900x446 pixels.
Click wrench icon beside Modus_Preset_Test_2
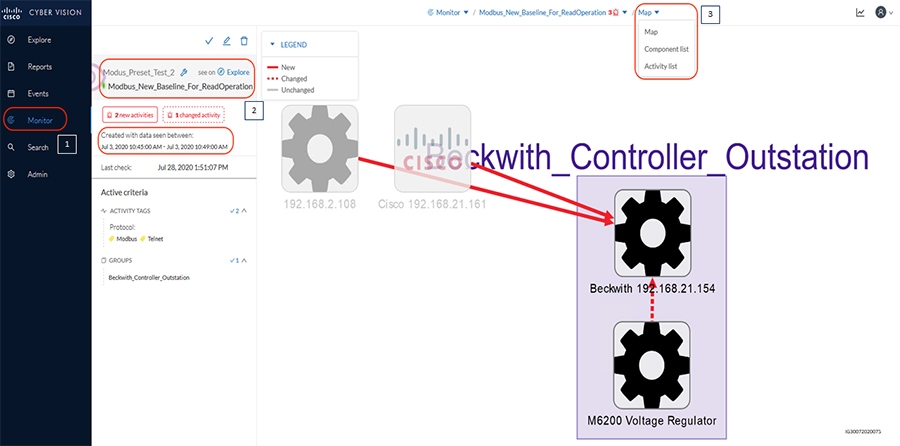pos(184,72)
